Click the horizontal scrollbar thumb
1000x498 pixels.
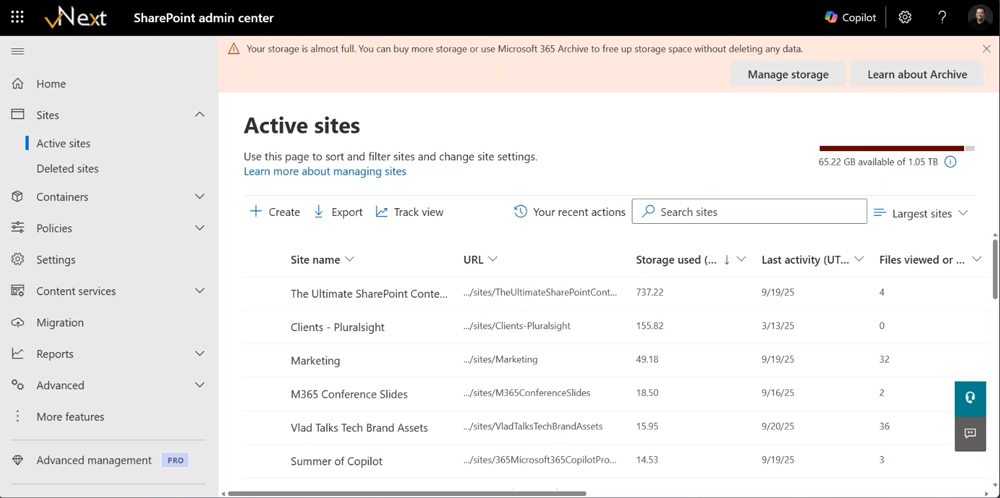click(407, 493)
